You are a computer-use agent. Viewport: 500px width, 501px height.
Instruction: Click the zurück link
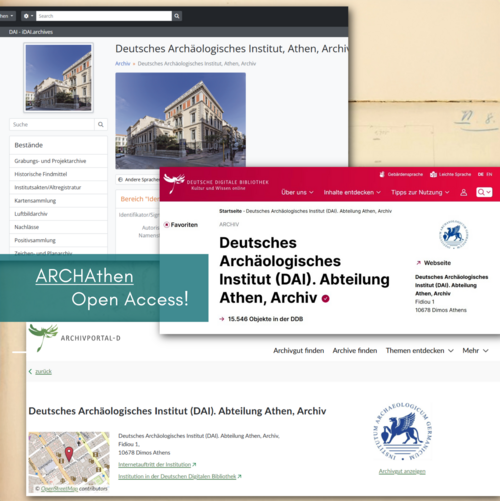pyautogui.click(x=43, y=372)
